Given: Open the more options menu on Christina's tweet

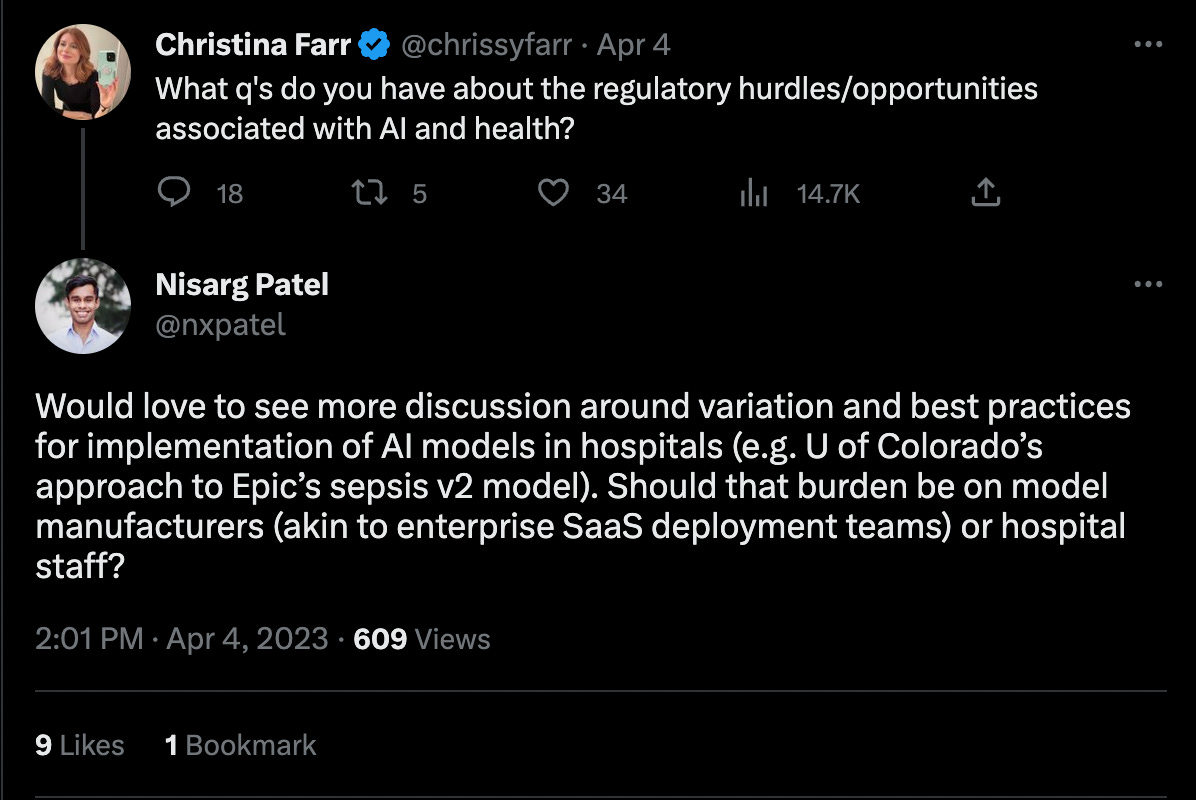Looking at the screenshot, I should (1148, 45).
